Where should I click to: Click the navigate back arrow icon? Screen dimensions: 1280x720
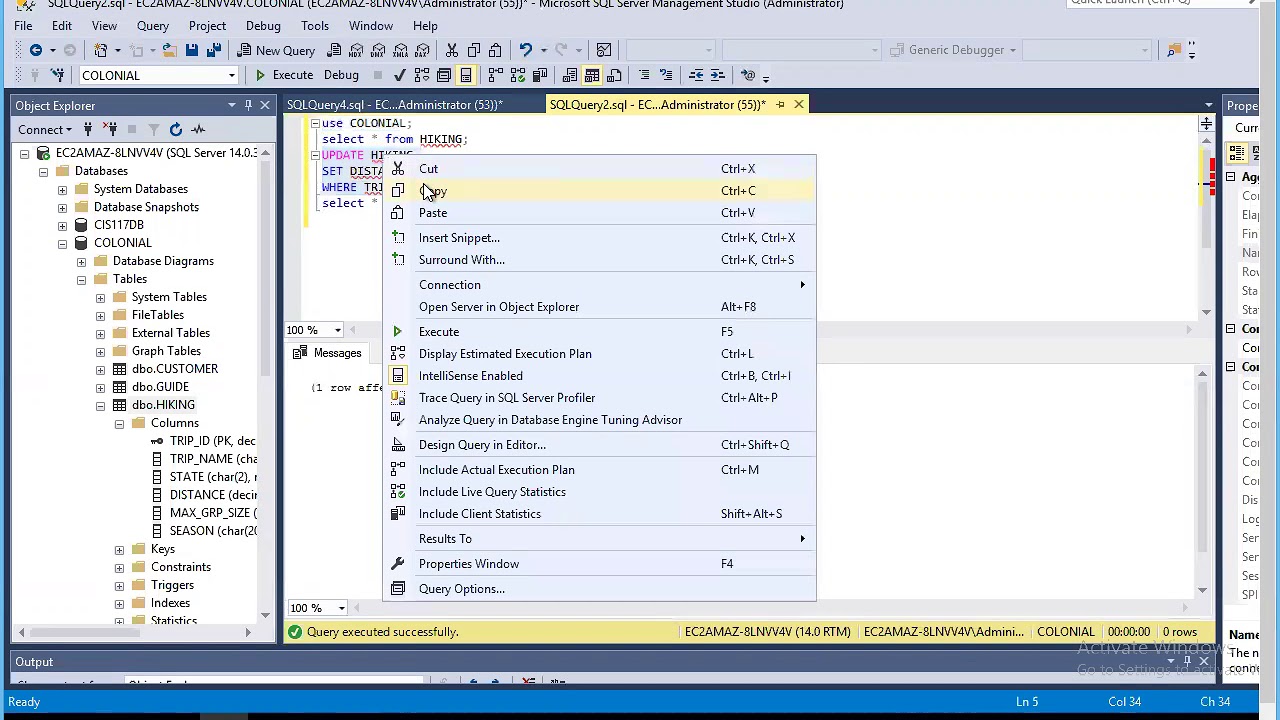pos(36,50)
